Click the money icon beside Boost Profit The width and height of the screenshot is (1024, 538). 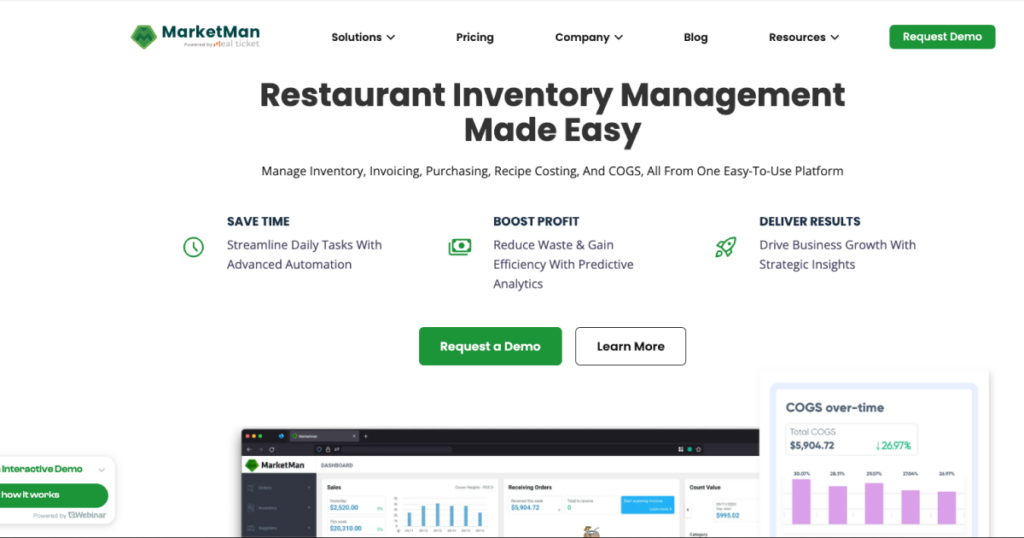point(460,246)
